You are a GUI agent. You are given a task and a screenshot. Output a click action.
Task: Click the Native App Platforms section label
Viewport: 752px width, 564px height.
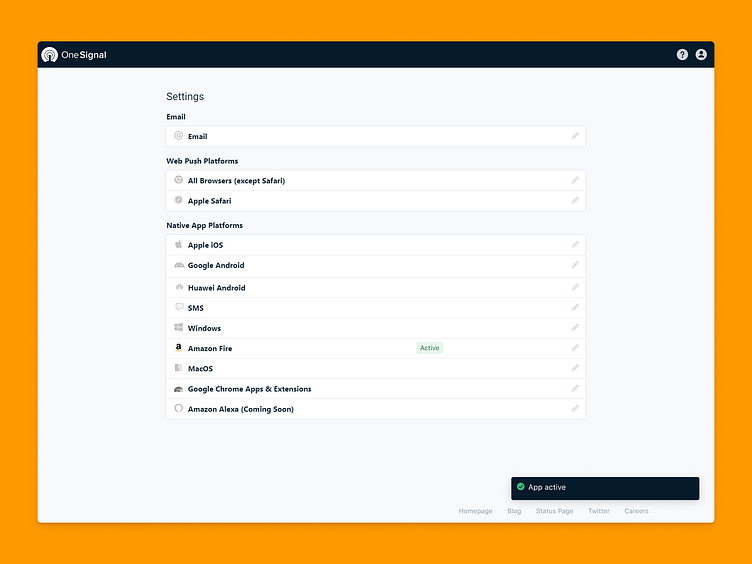click(x=204, y=225)
